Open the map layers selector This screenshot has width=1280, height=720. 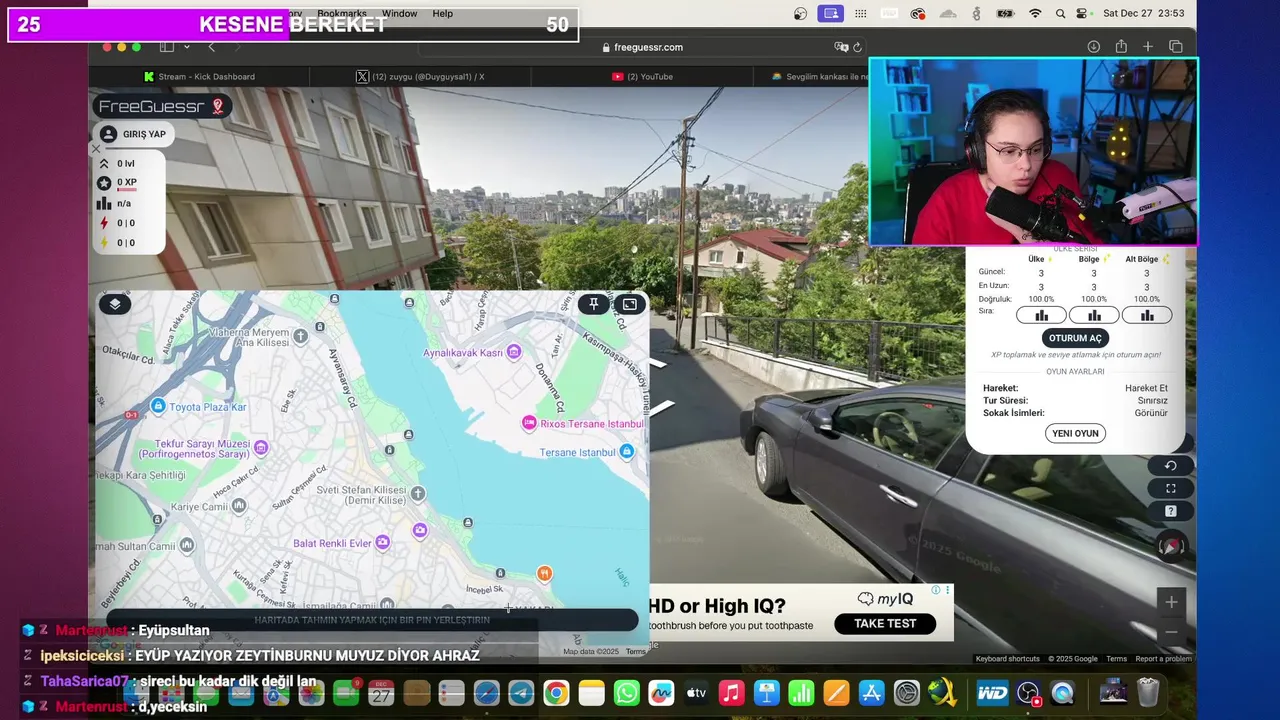pos(115,304)
